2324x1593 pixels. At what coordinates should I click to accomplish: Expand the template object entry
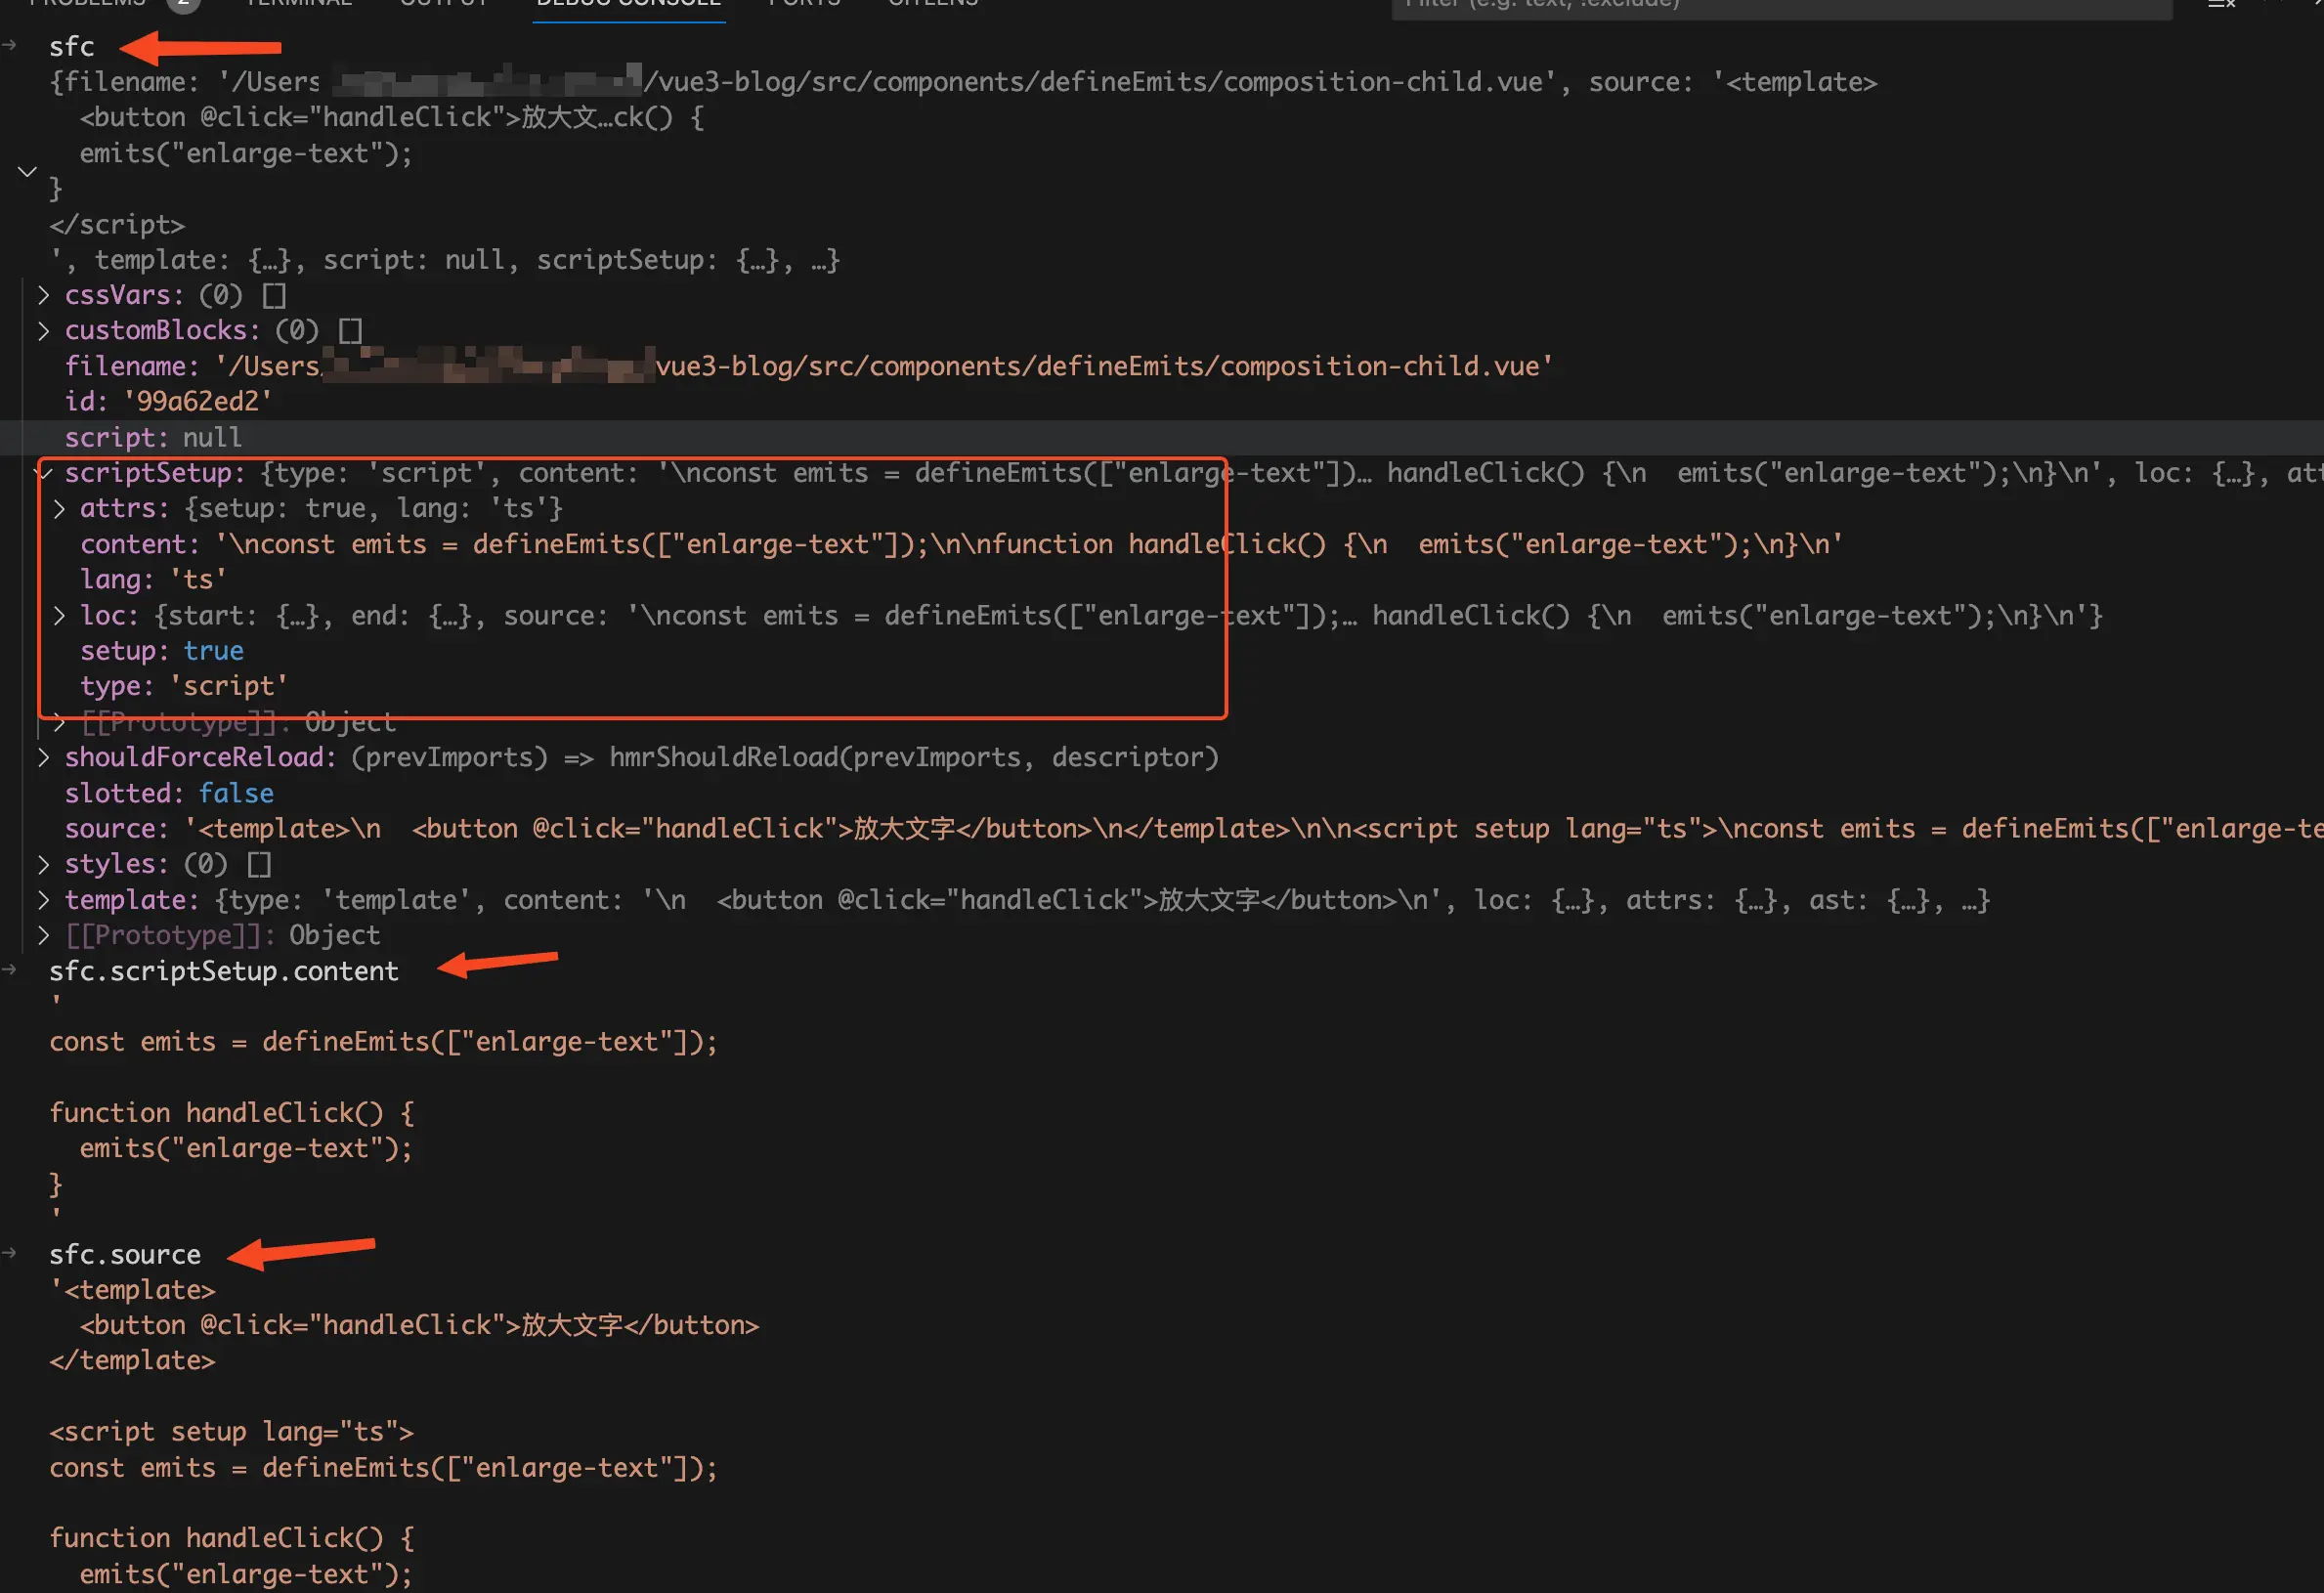[x=44, y=900]
